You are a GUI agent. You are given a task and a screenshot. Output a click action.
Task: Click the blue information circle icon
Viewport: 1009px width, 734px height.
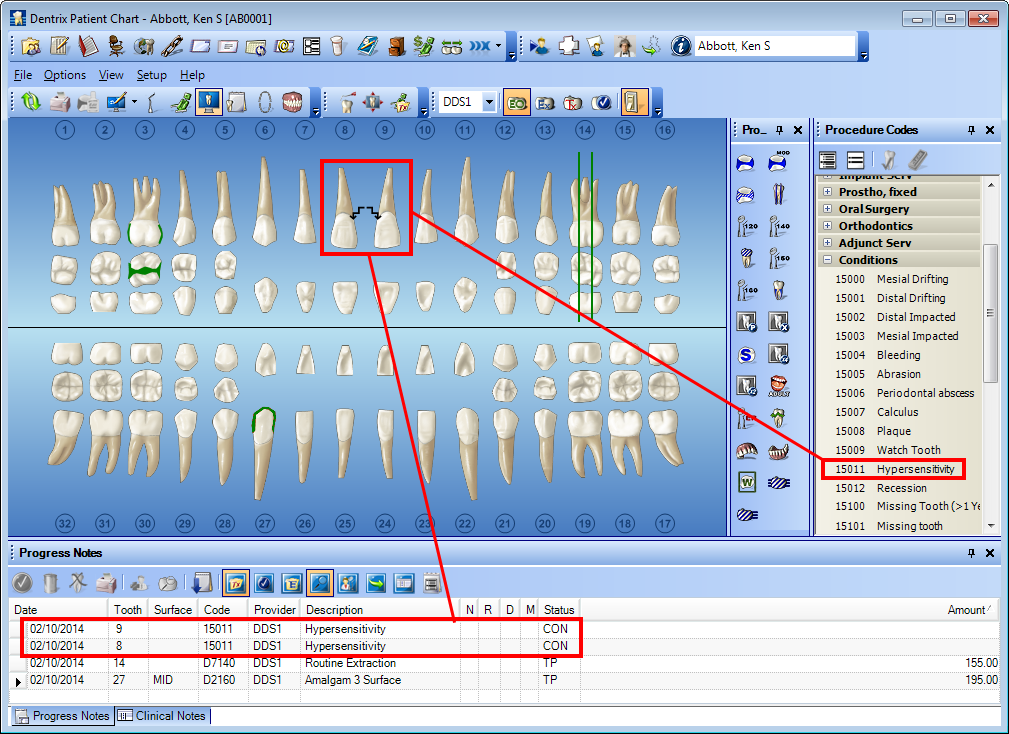681,46
